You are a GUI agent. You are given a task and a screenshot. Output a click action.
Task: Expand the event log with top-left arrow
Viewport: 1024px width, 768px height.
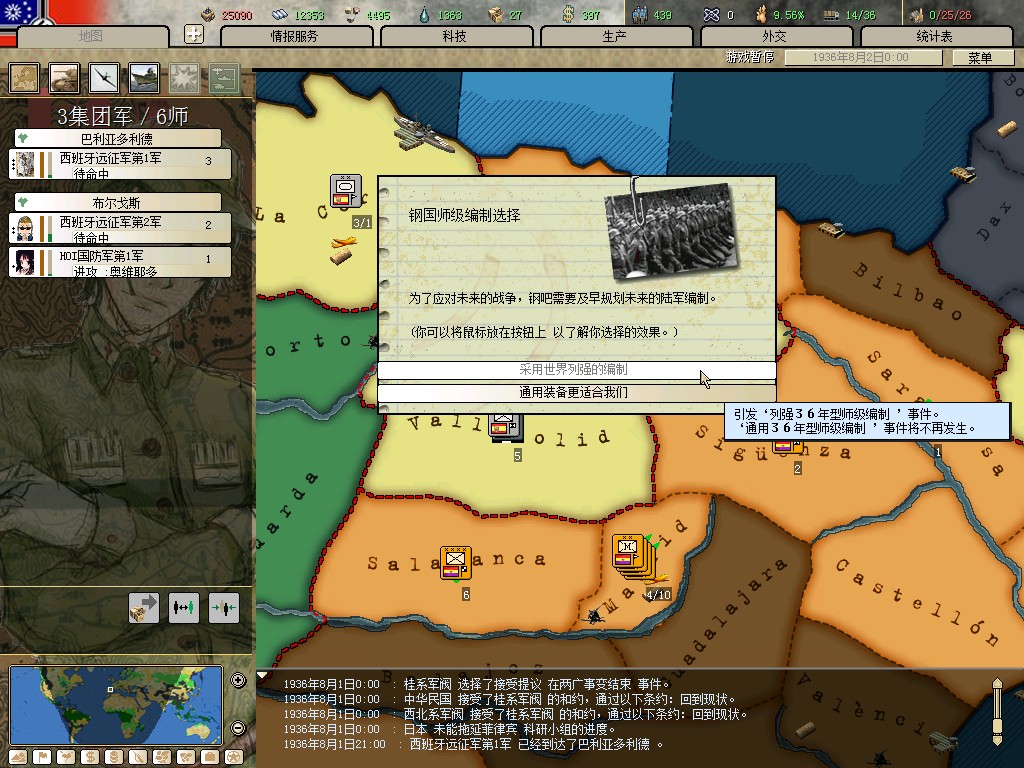(x=263, y=676)
